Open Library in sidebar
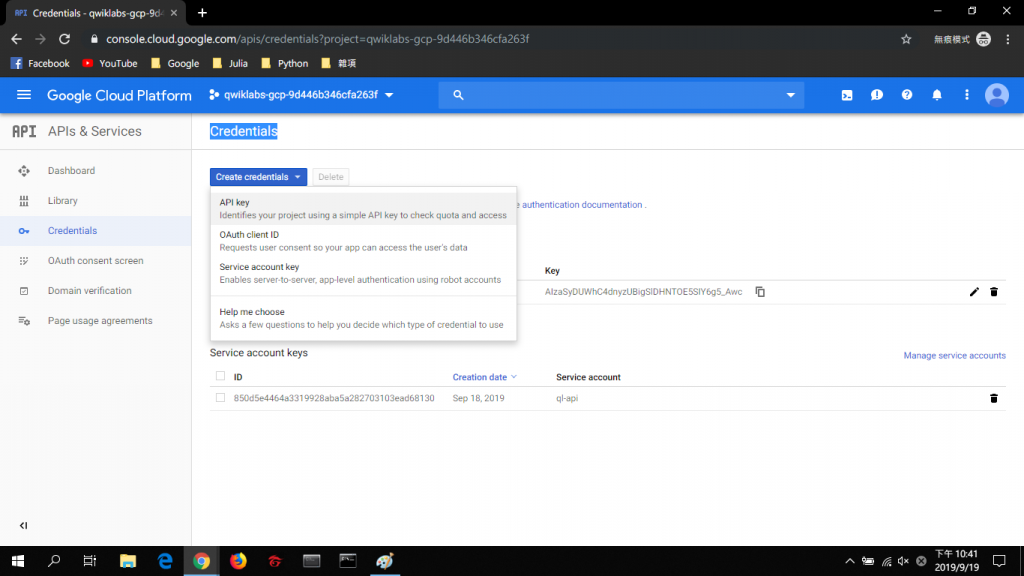This screenshot has width=1024, height=576. [95, 201]
